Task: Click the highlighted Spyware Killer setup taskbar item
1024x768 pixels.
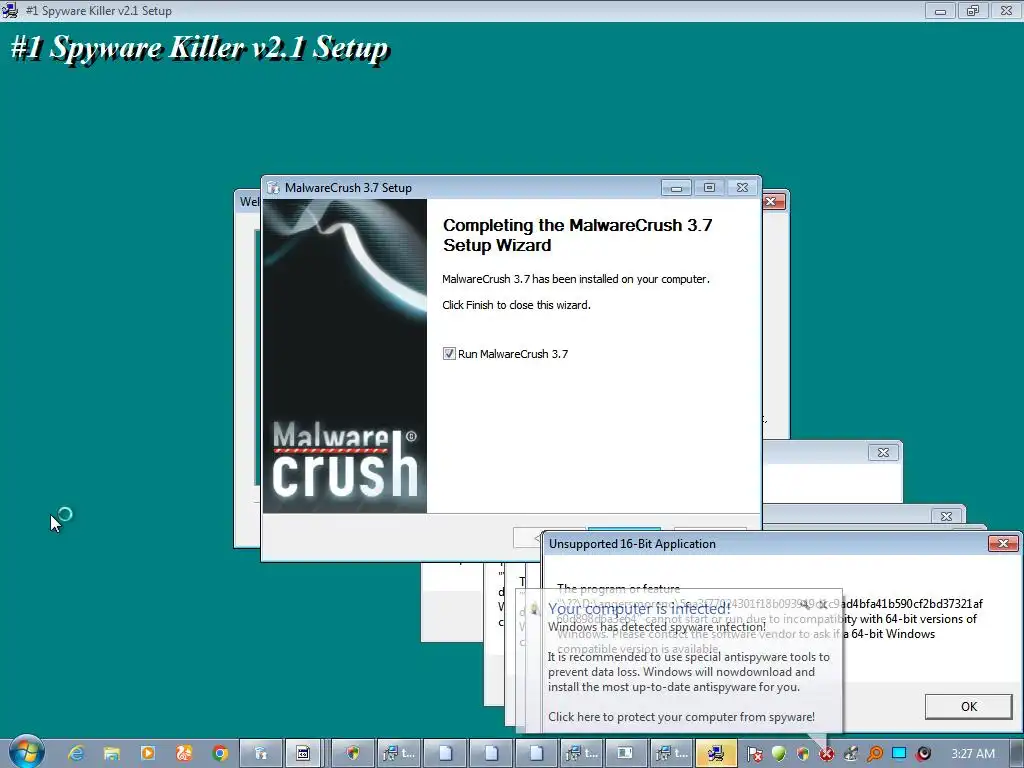Action: coord(716,754)
